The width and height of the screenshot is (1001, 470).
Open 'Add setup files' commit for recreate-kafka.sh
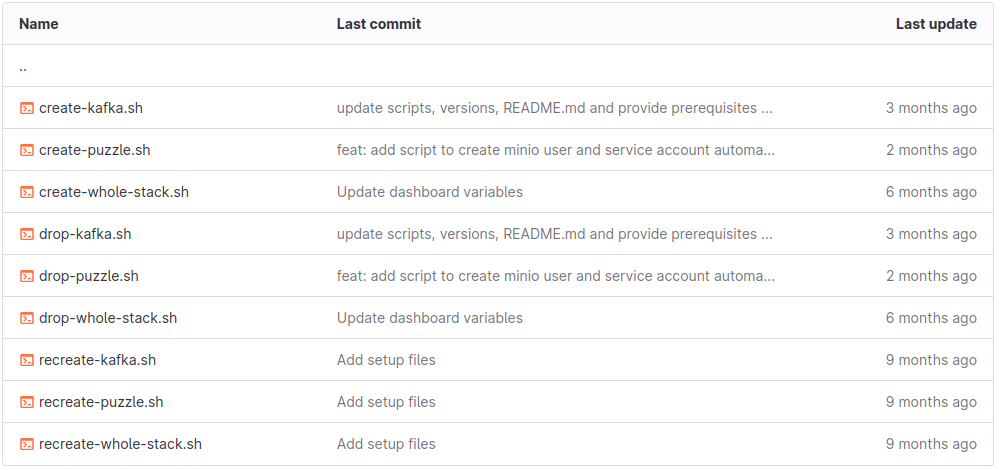(386, 360)
